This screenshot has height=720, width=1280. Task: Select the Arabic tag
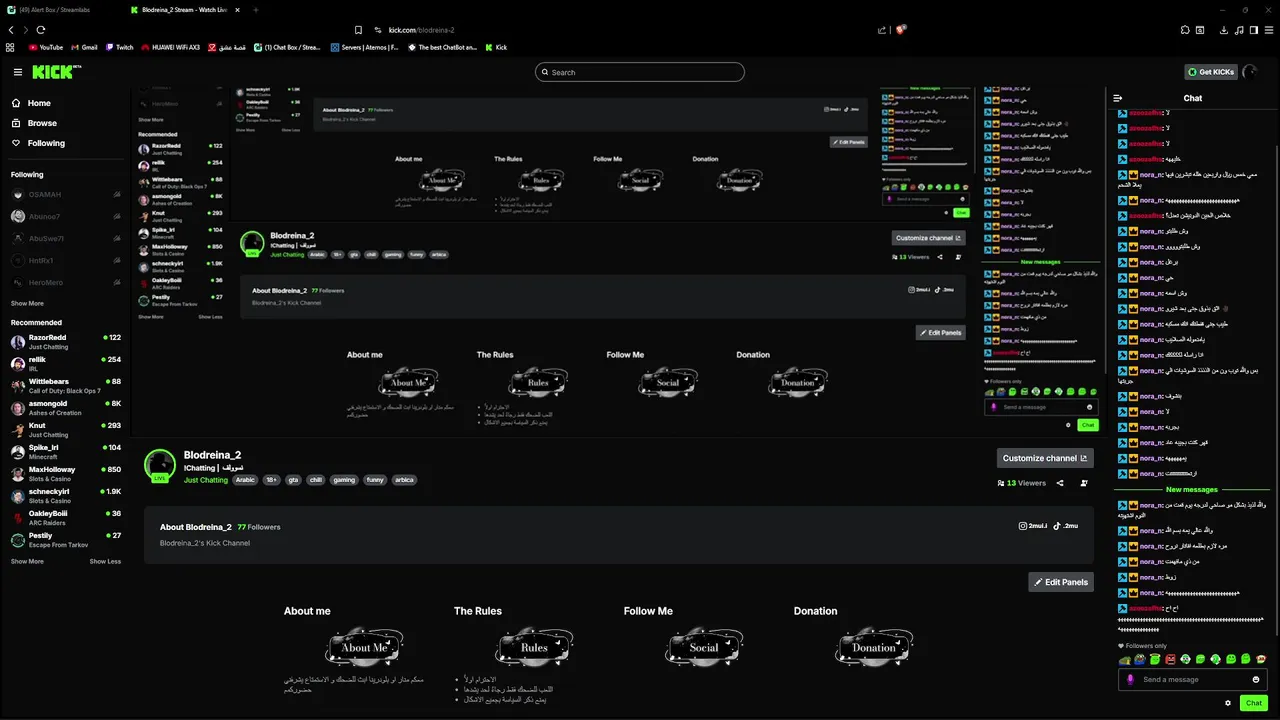coord(246,480)
